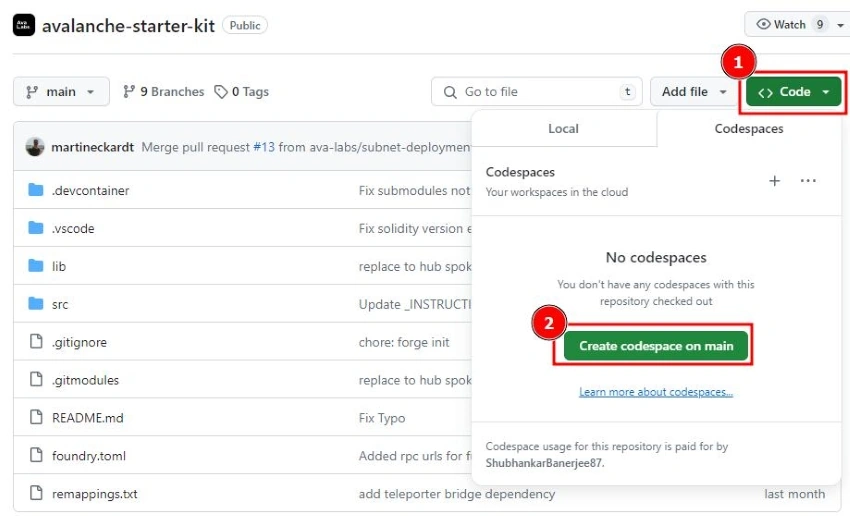This screenshot has height=516, width=850.
Task: Open the 'Fix Typo' commit message
Action: pos(382,418)
